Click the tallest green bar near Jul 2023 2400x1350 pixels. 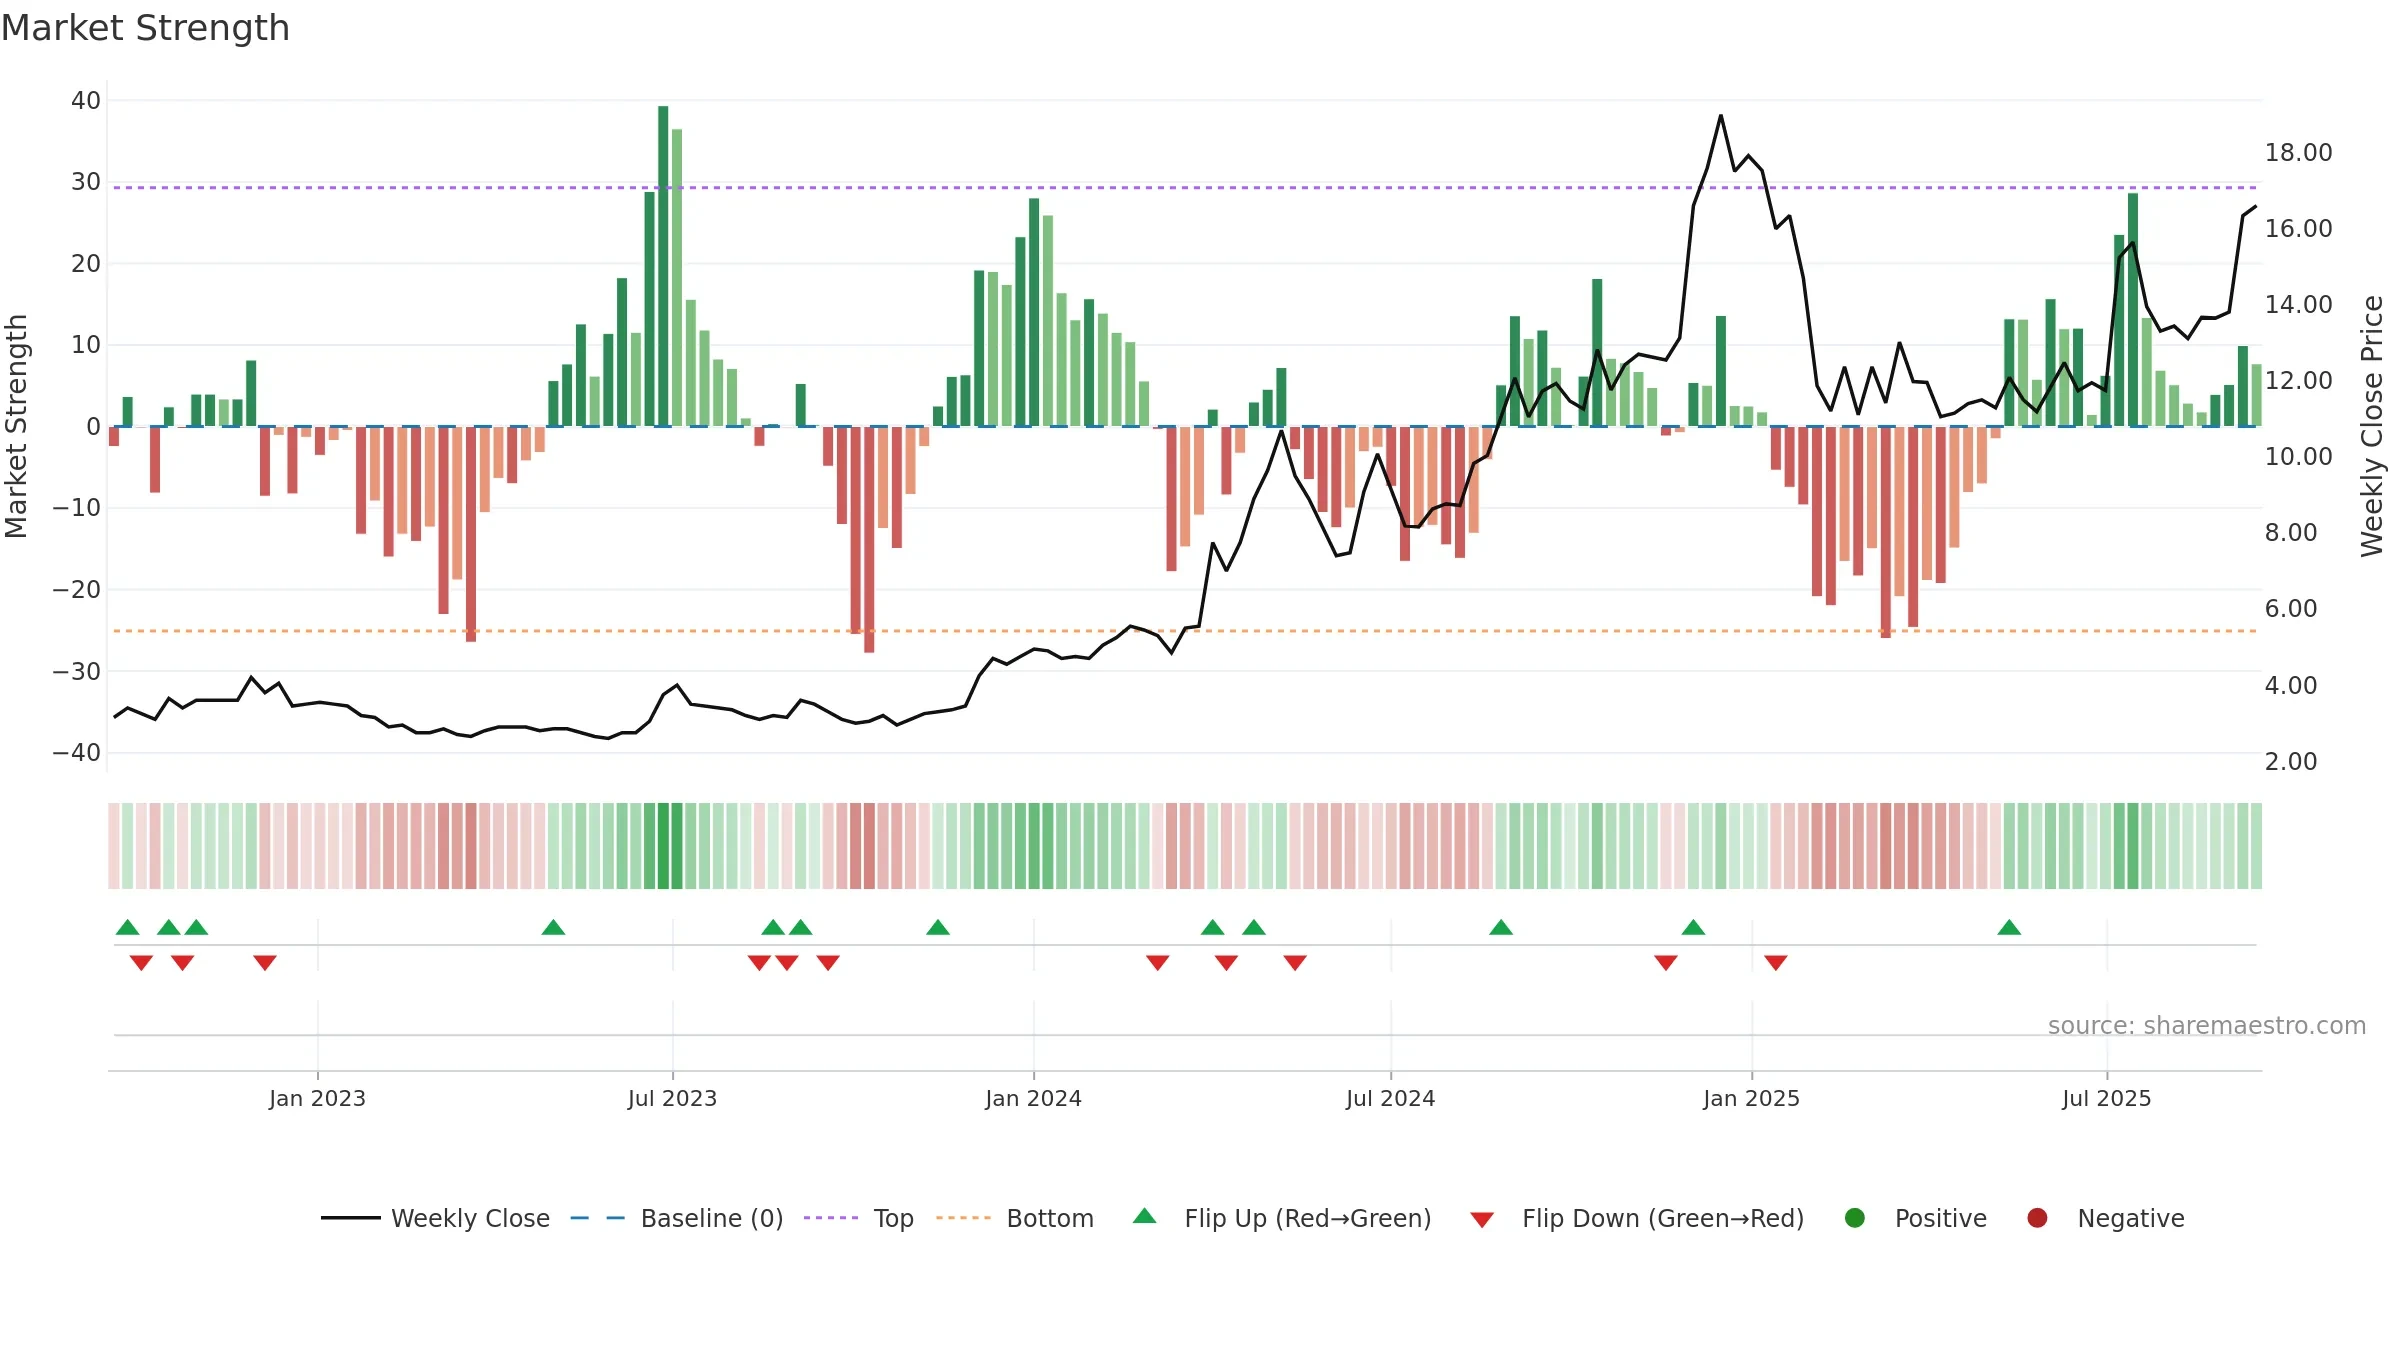point(663,266)
